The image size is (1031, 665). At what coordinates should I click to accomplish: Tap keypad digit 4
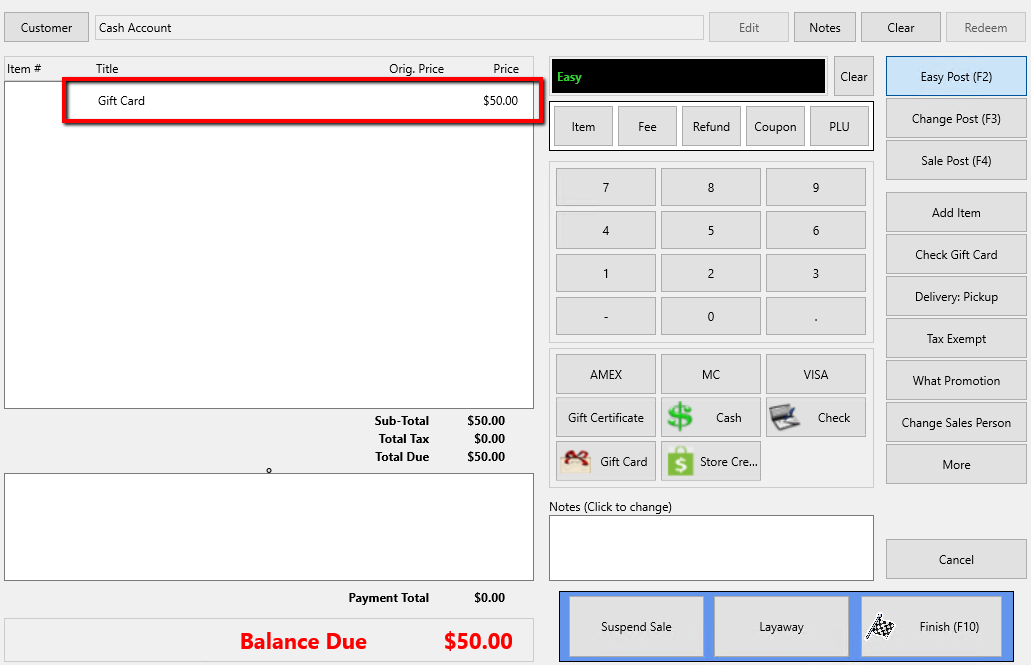pos(606,230)
